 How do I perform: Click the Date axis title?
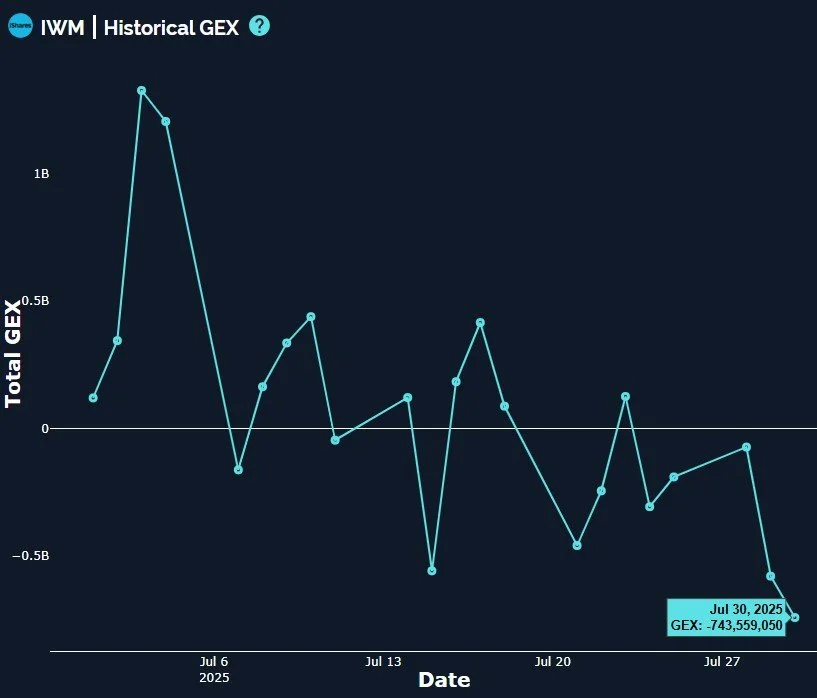444,680
